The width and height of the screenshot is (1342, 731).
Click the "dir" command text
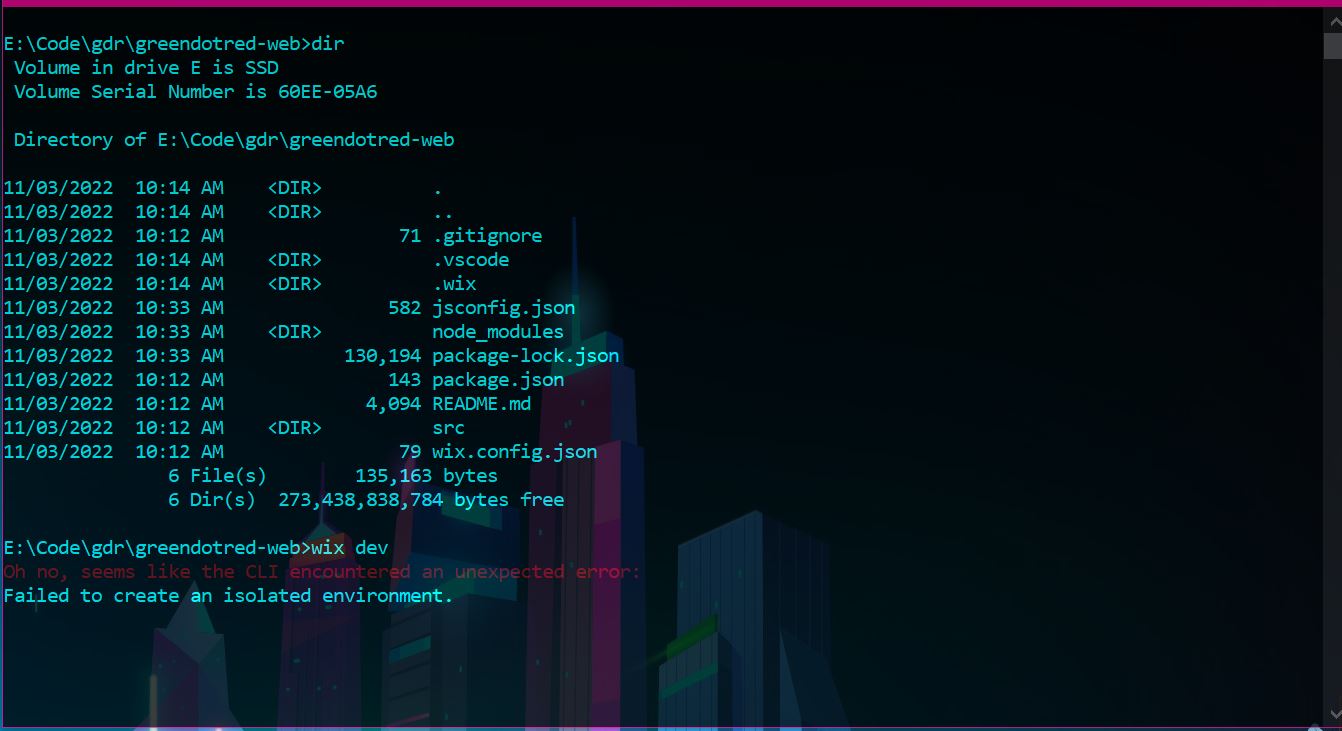(x=328, y=44)
